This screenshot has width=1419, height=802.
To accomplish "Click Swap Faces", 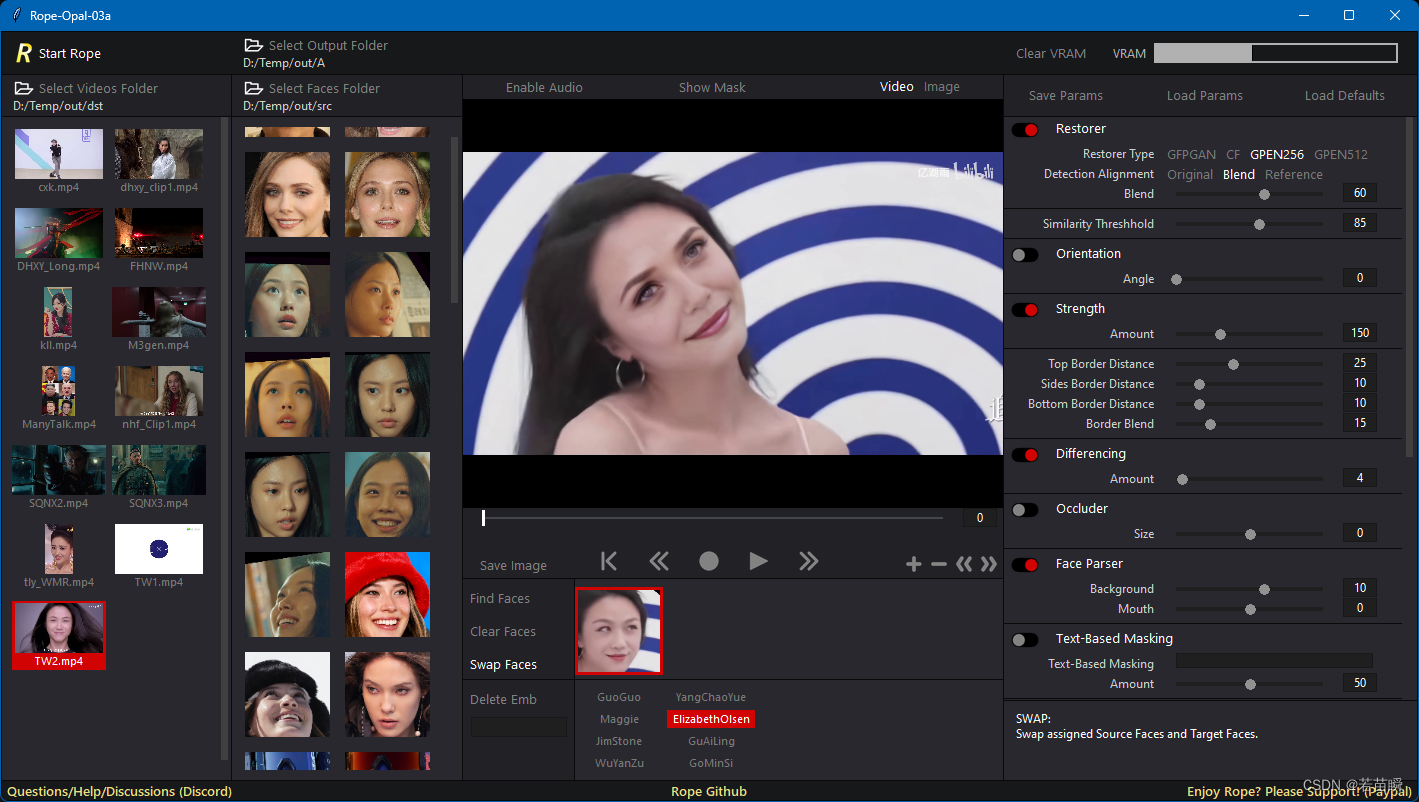I will coord(503,664).
